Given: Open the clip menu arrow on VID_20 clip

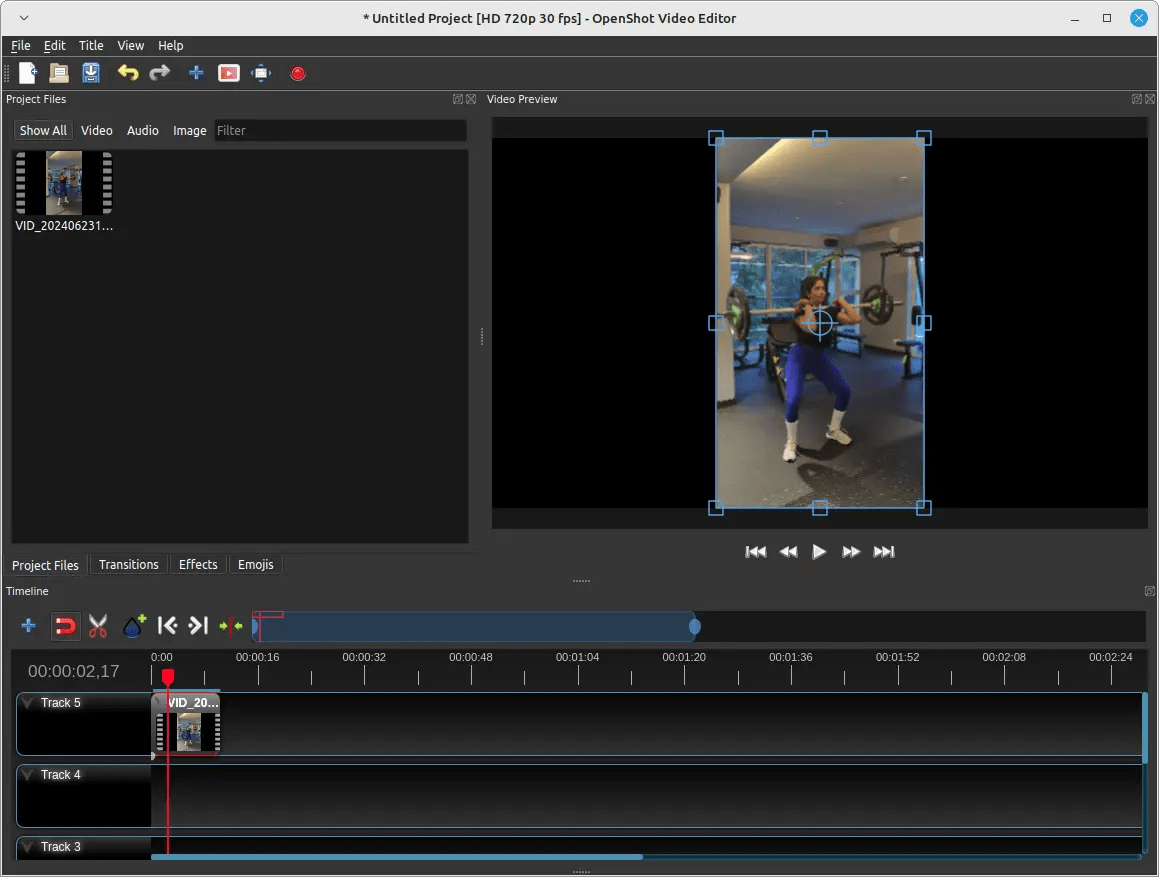Looking at the screenshot, I should pos(158,702).
